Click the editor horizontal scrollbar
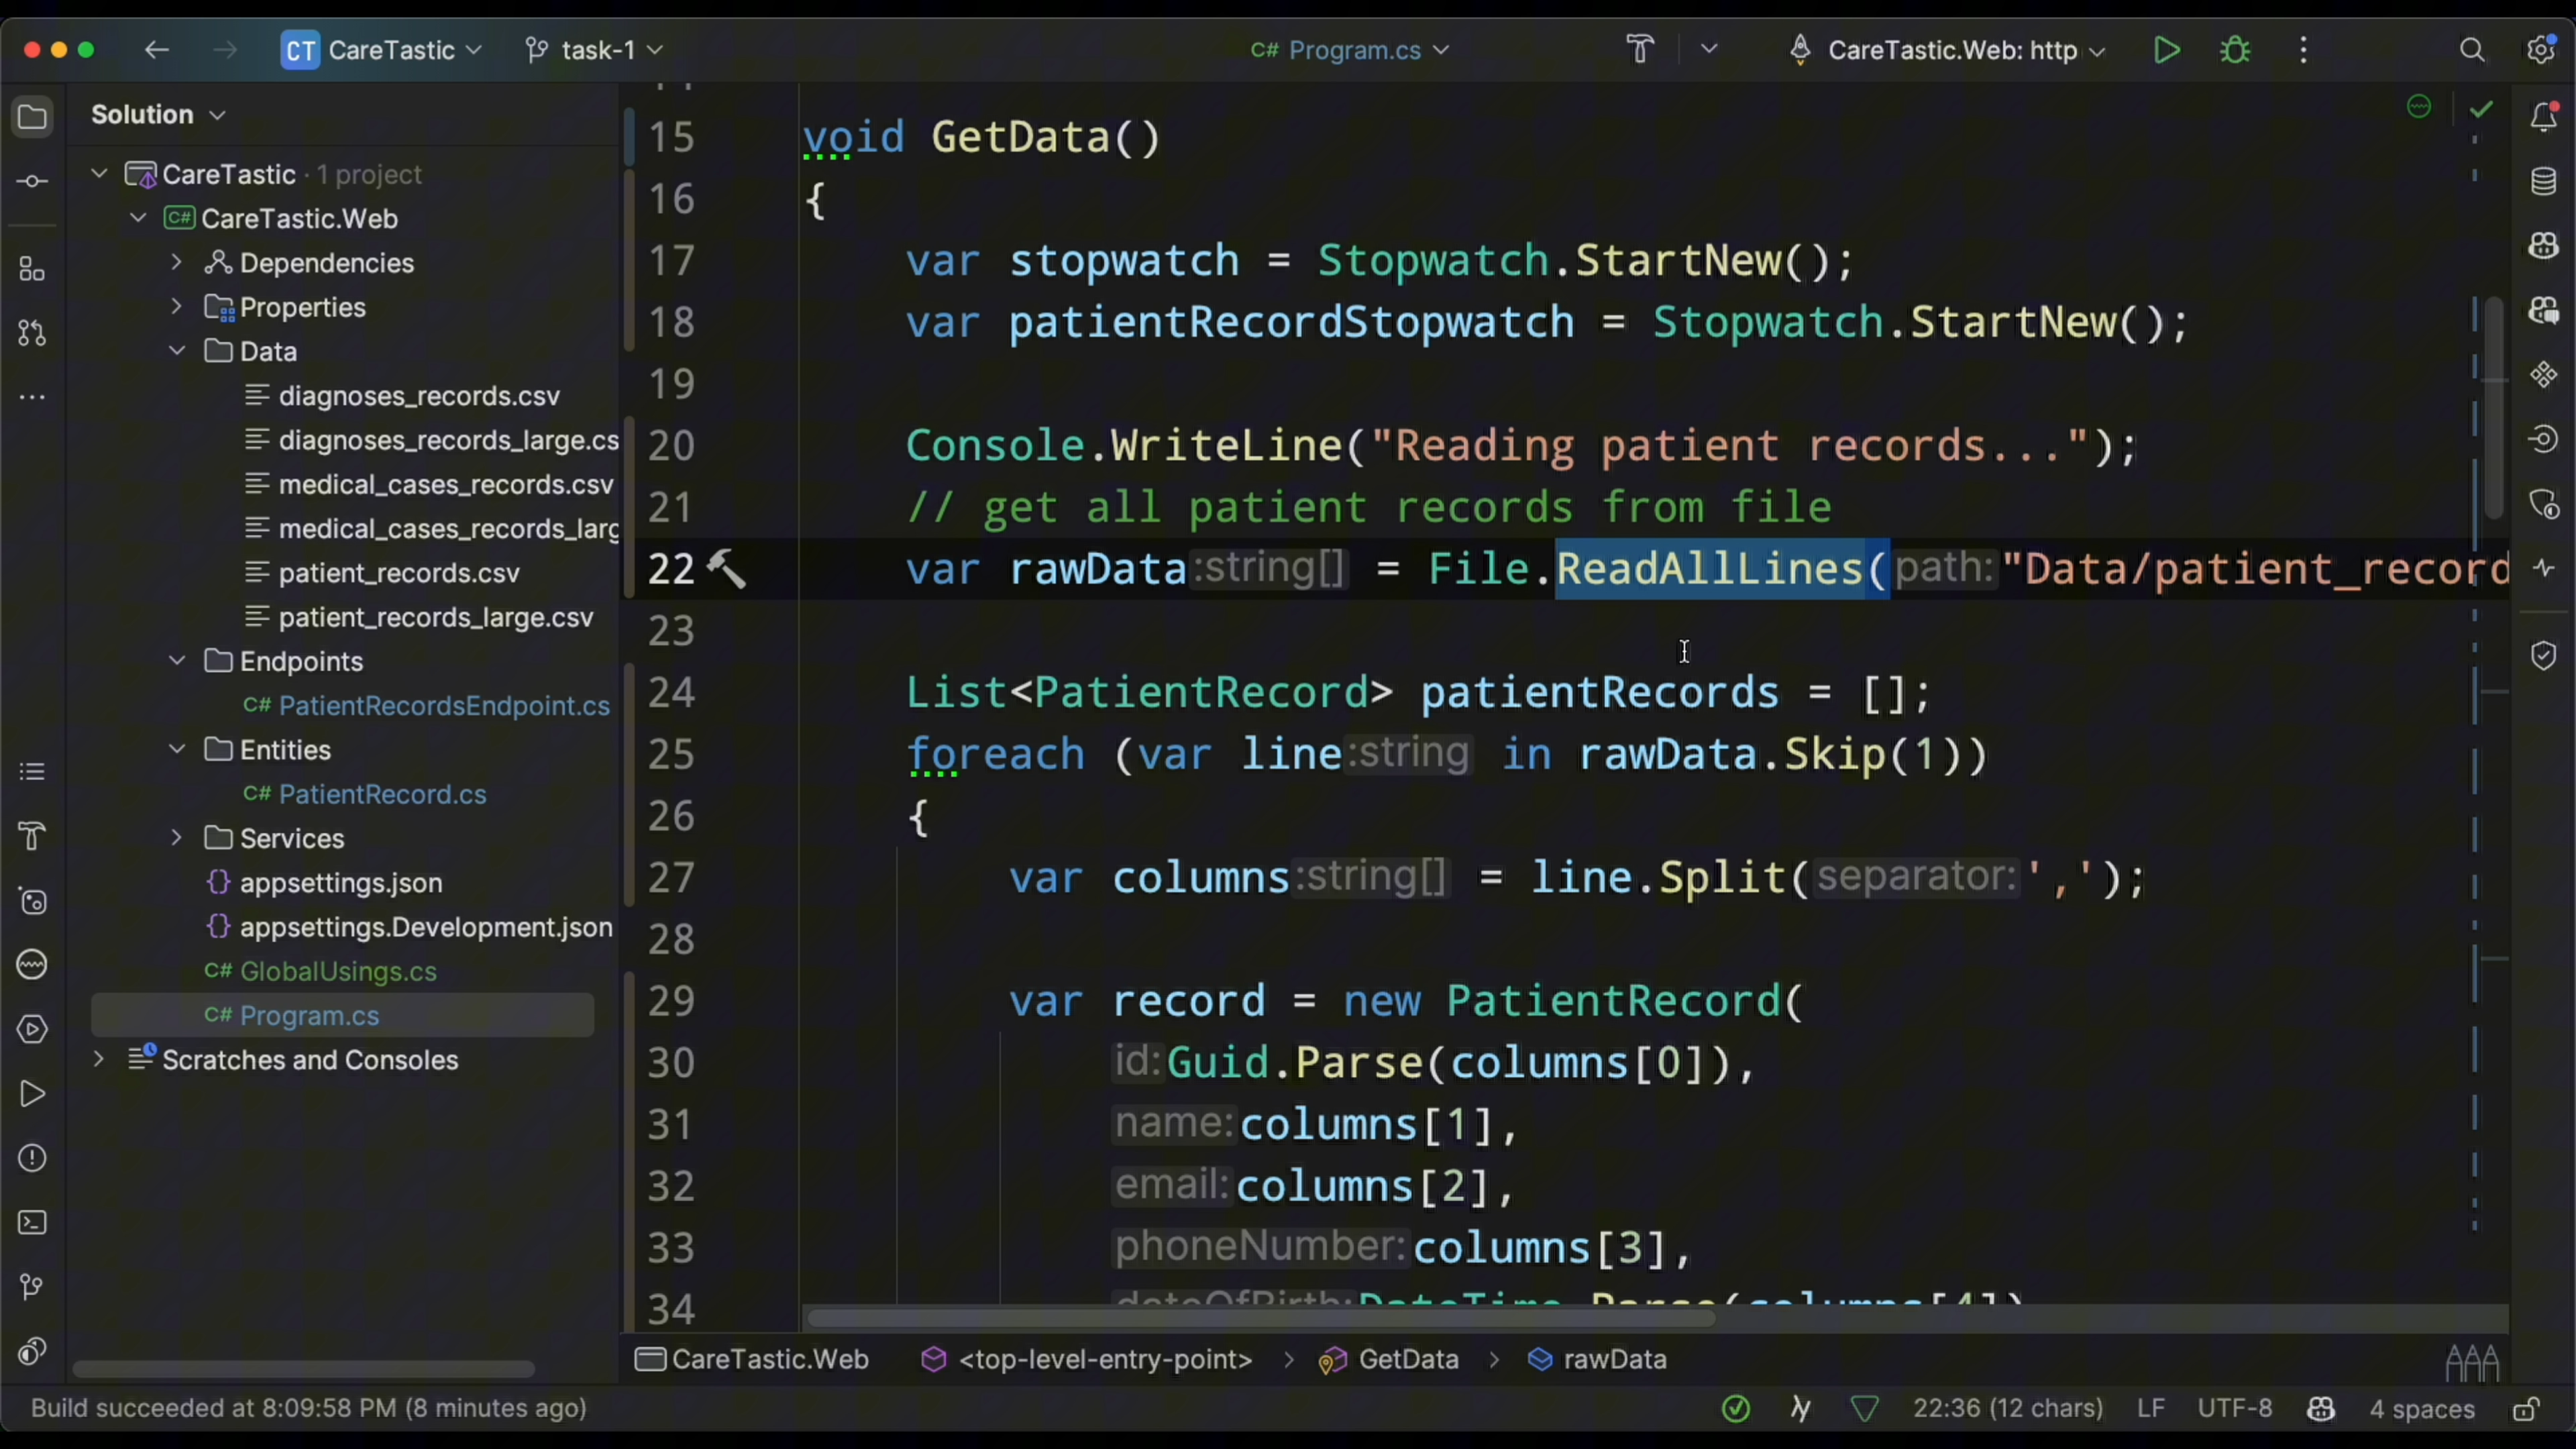 (x=1260, y=1318)
